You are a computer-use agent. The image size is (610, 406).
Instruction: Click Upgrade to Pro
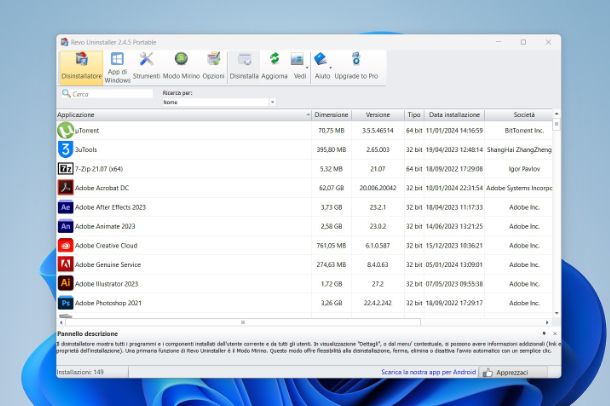click(356, 67)
